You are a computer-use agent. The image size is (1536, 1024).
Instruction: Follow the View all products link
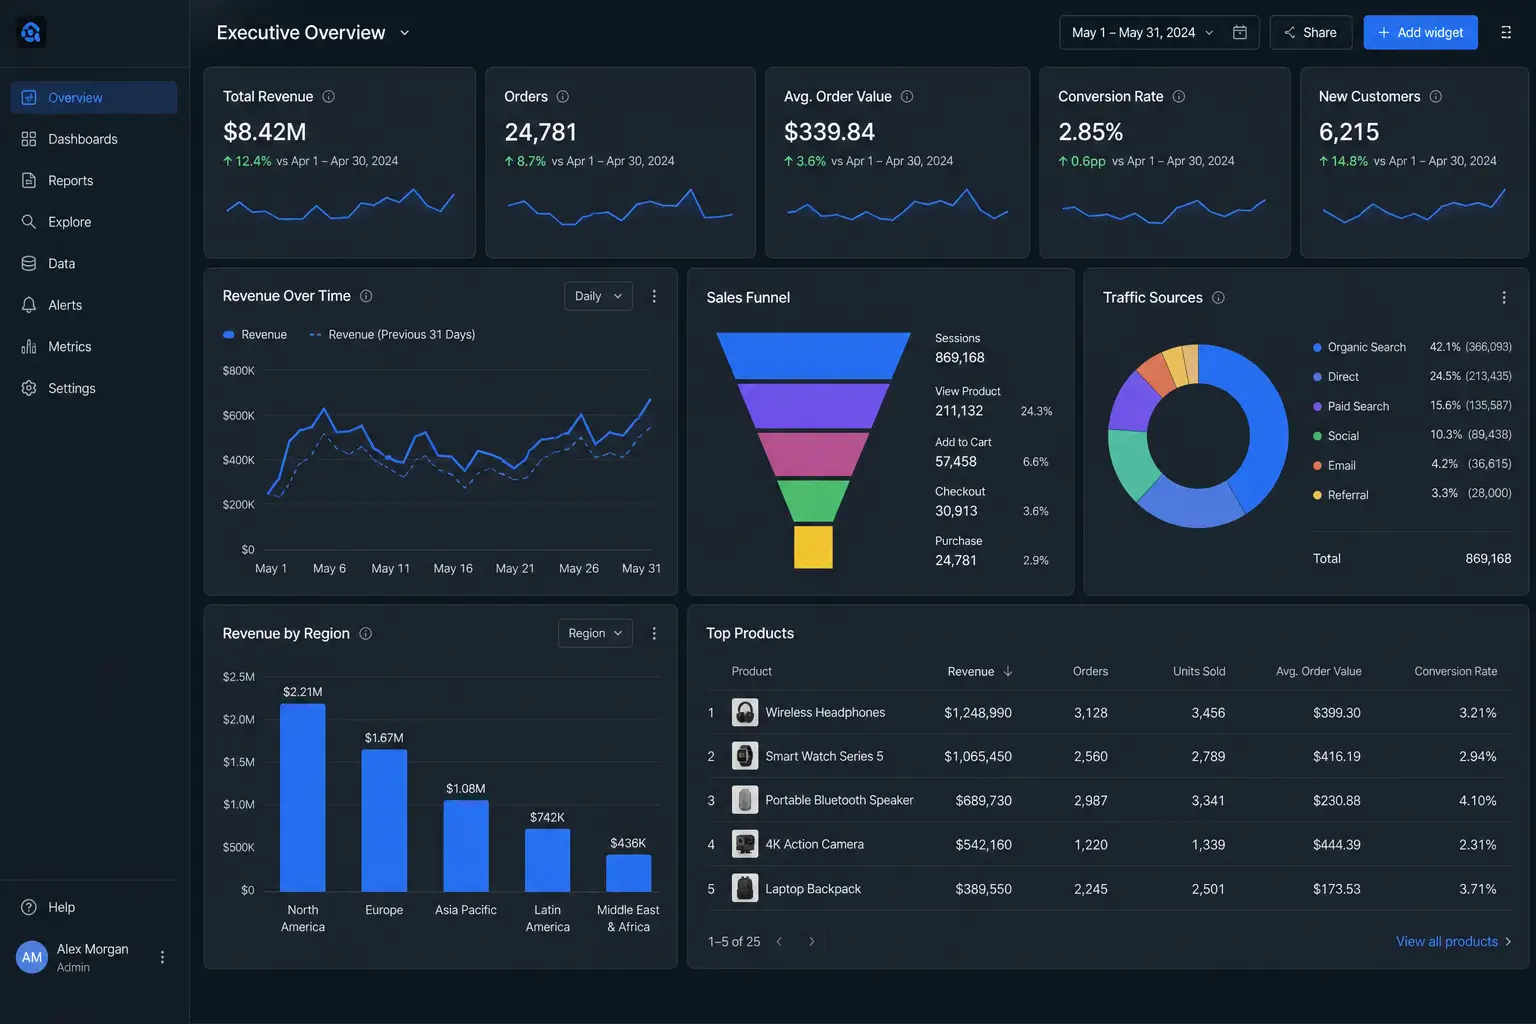(x=1454, y=942)
